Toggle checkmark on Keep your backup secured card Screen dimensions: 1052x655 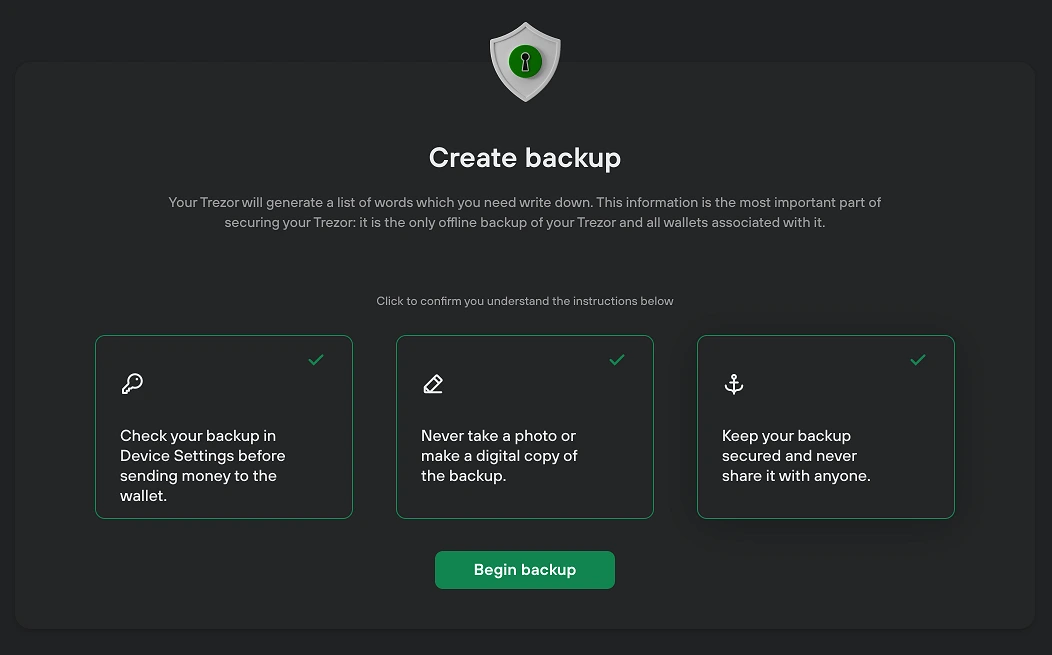pos(918,360)
